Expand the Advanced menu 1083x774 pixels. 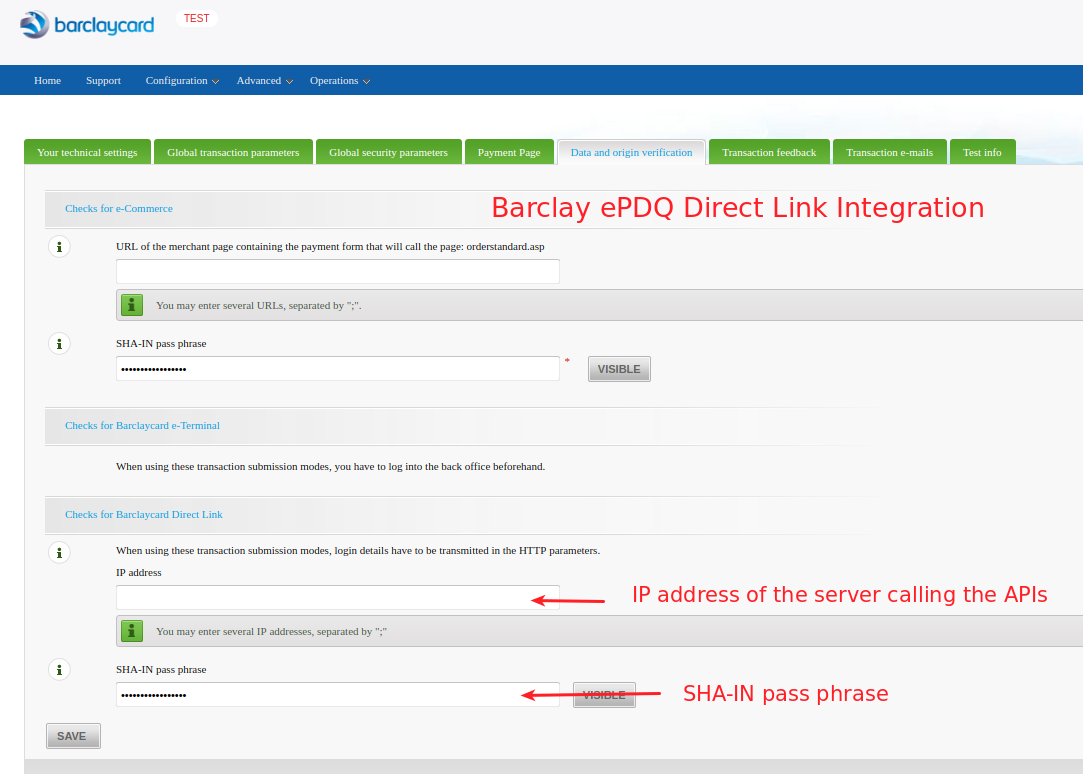tap(264, 81)
